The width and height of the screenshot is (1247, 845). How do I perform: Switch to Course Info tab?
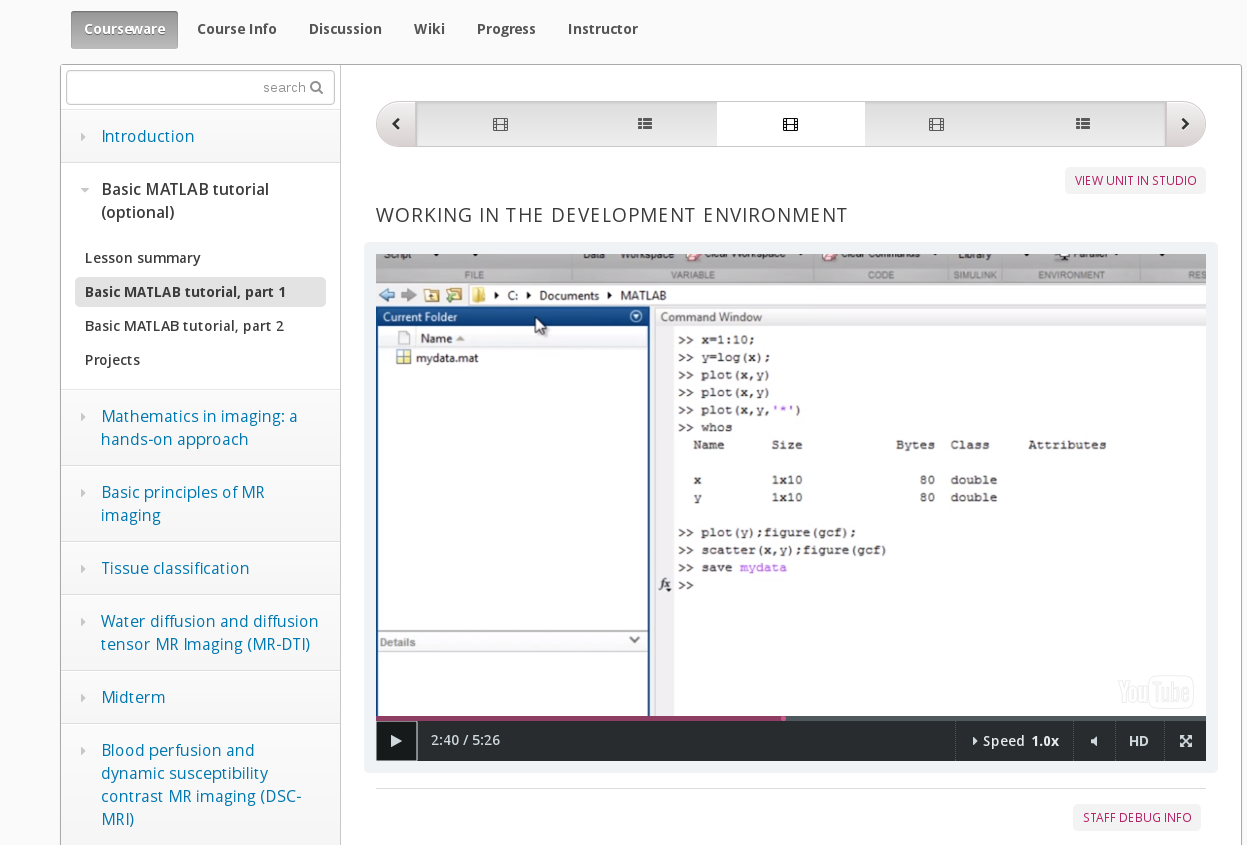click(x=237, y=29)
